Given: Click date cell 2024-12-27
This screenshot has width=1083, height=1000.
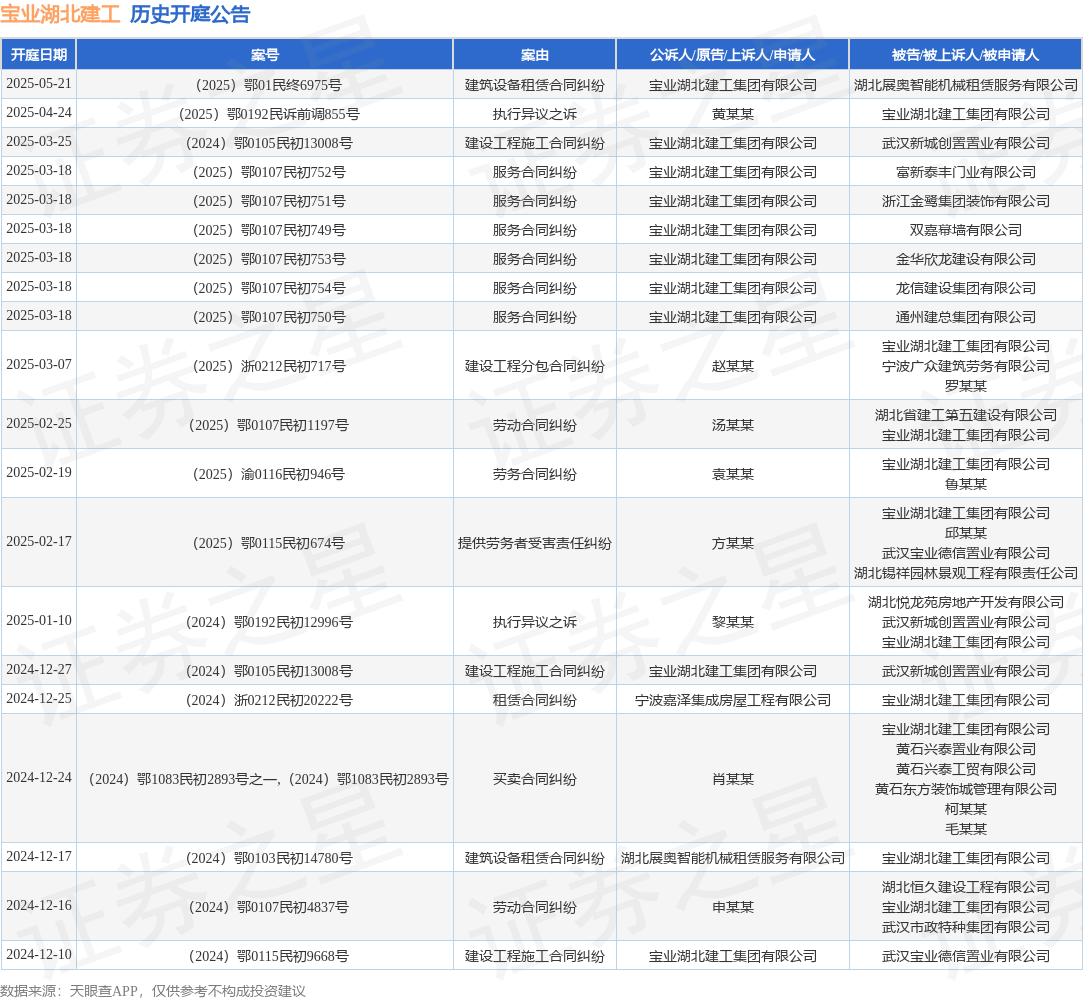Looking at the screenshot, I should 39,669.
